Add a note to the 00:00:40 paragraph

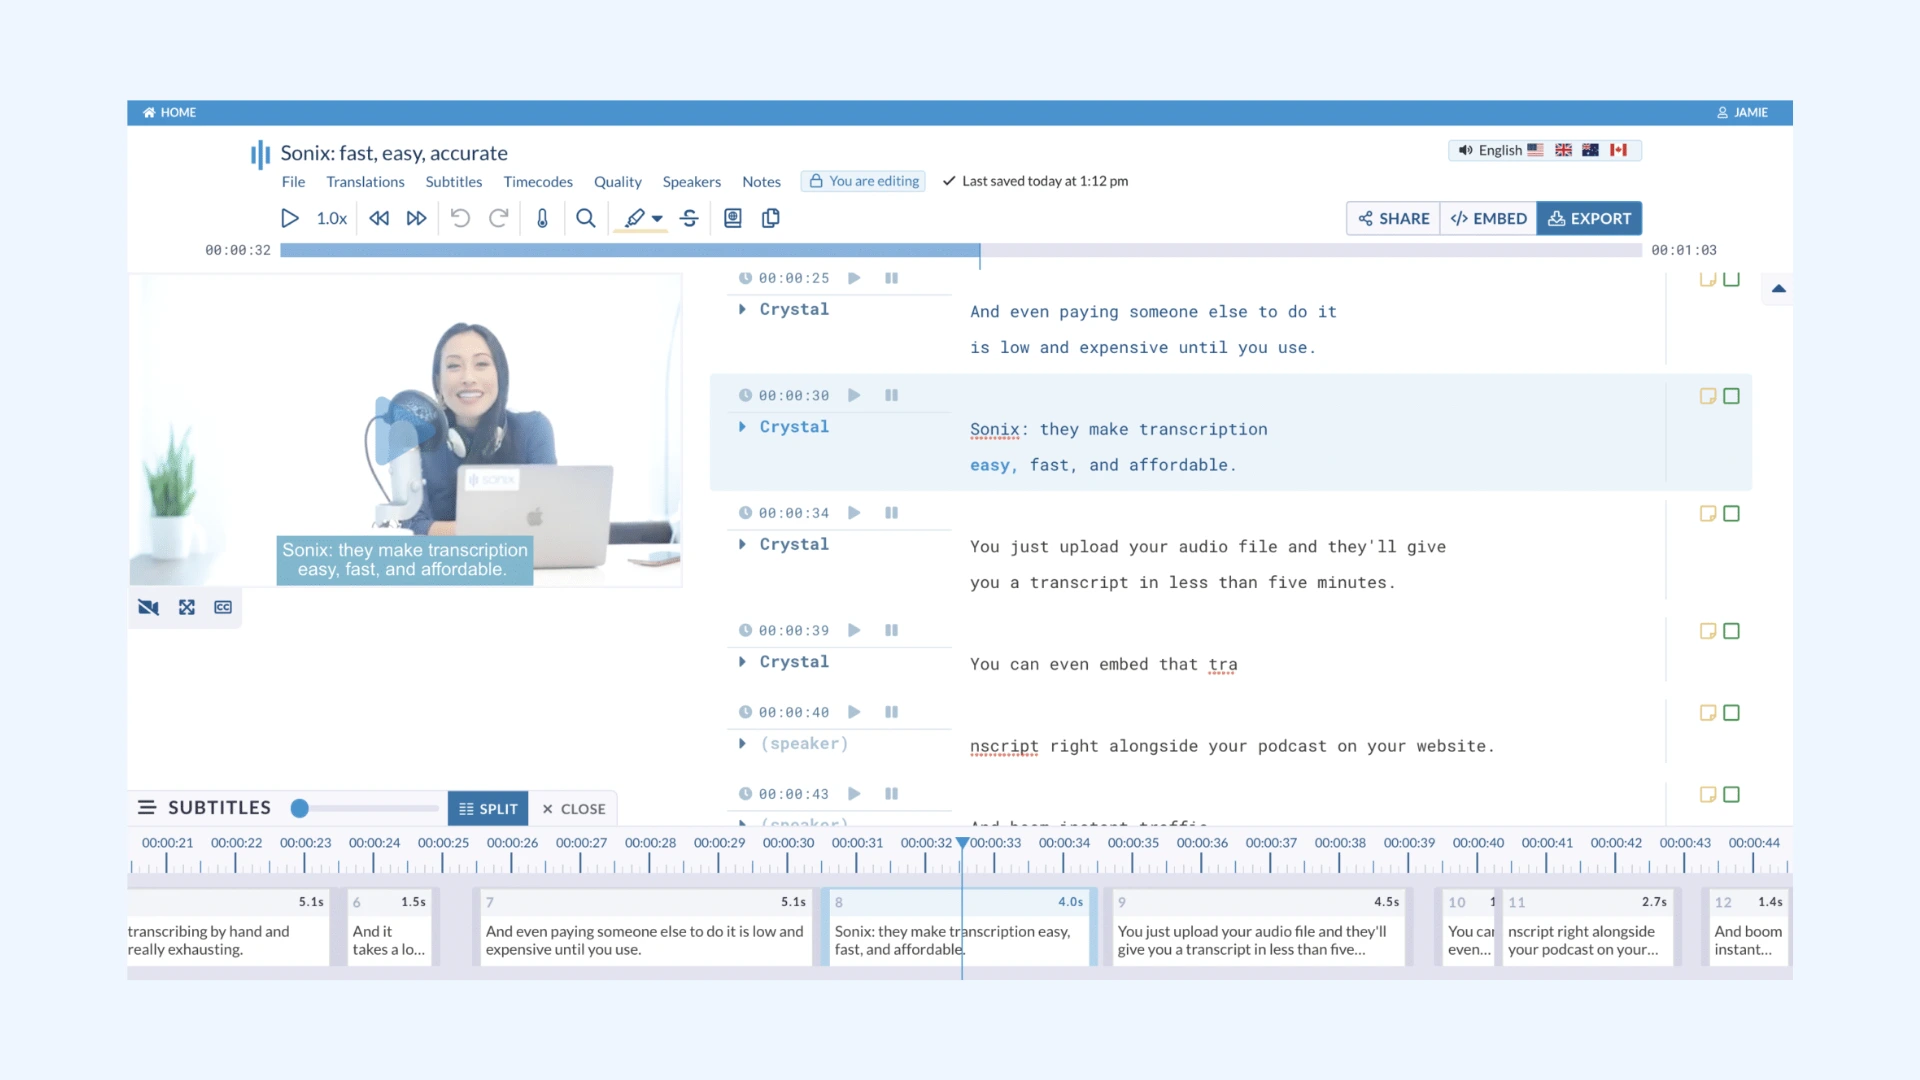point(1708,713)
